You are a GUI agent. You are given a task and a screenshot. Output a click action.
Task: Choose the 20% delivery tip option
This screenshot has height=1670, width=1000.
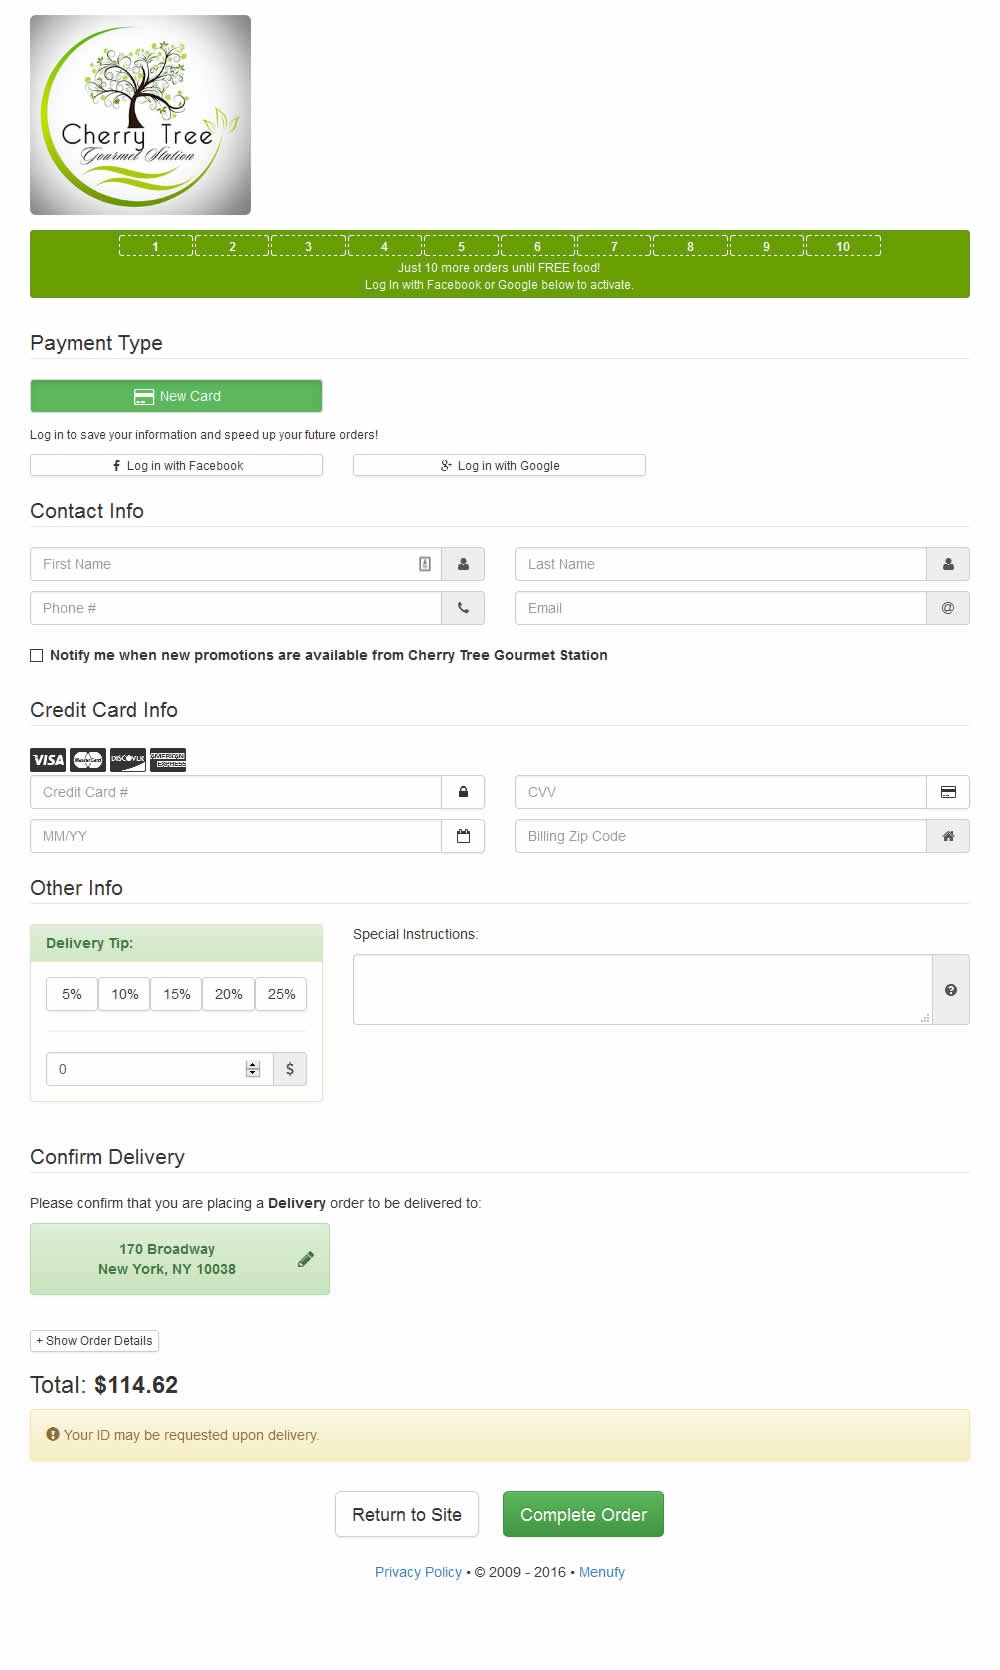coord(228,994)
